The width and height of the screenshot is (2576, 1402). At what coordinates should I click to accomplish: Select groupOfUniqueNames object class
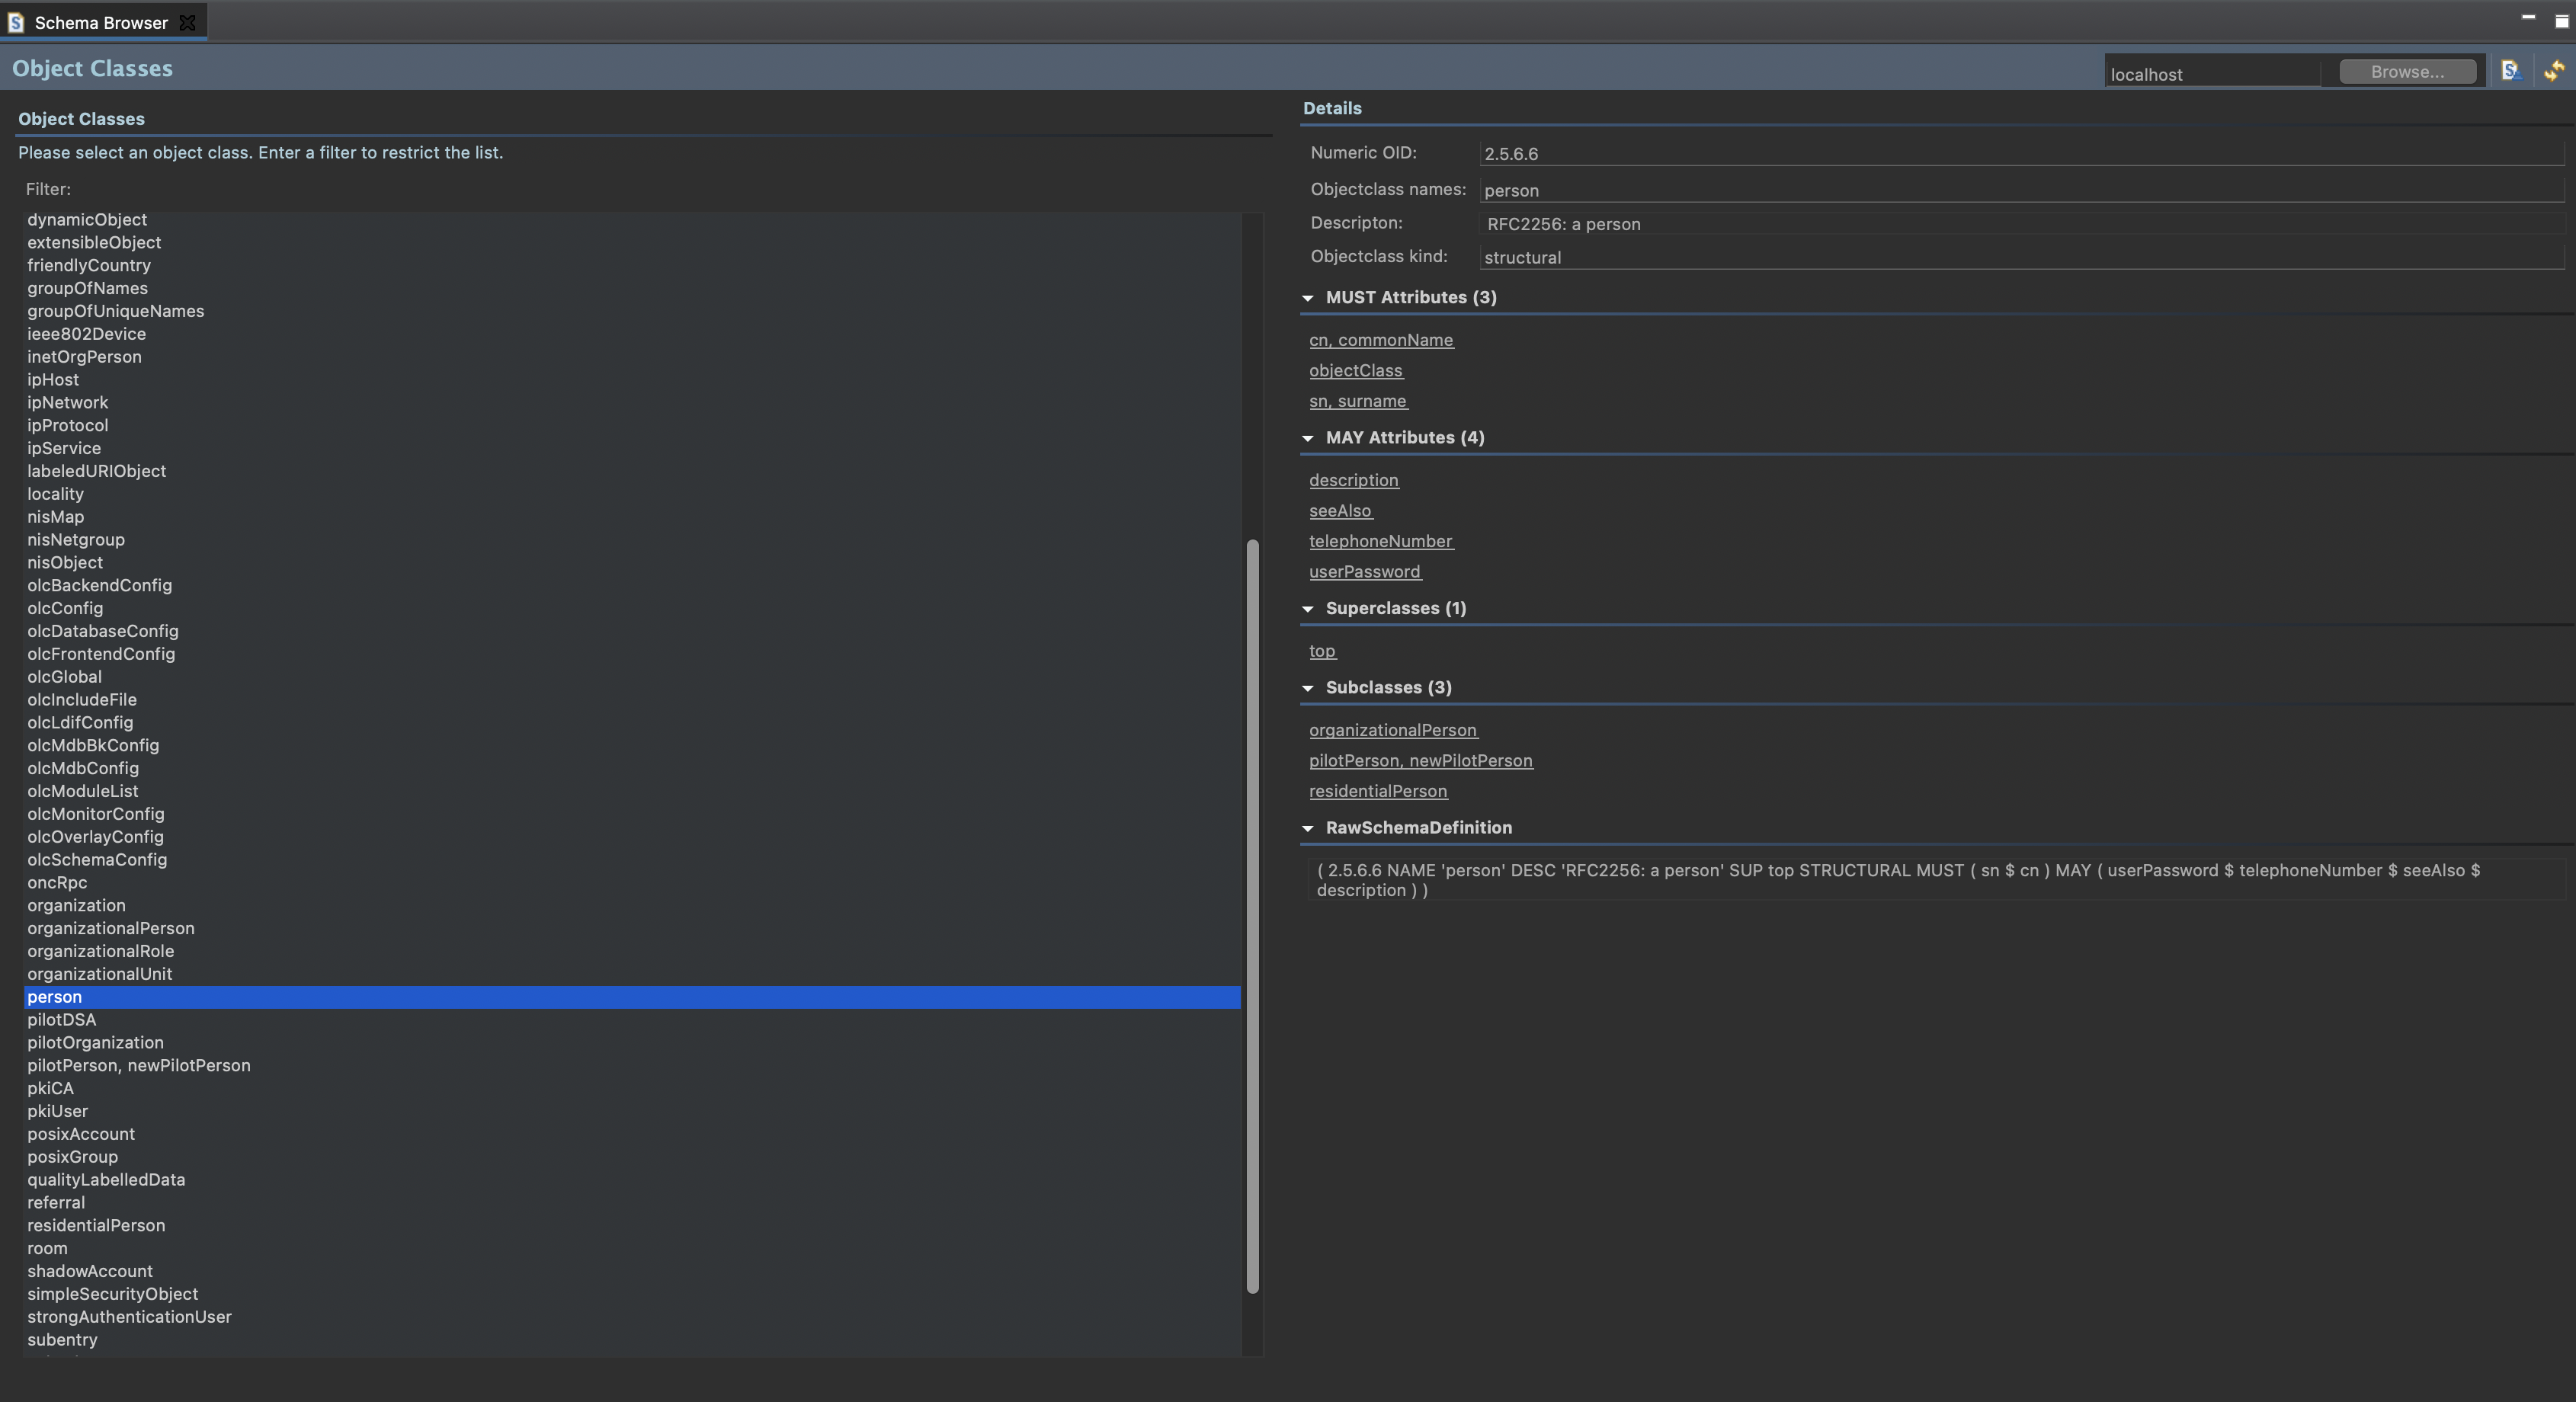pos(632,311)
